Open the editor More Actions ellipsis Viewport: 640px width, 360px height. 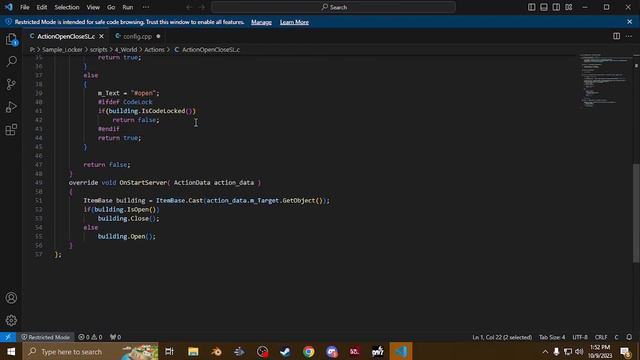pyautogui.click(x=629, y=36)
